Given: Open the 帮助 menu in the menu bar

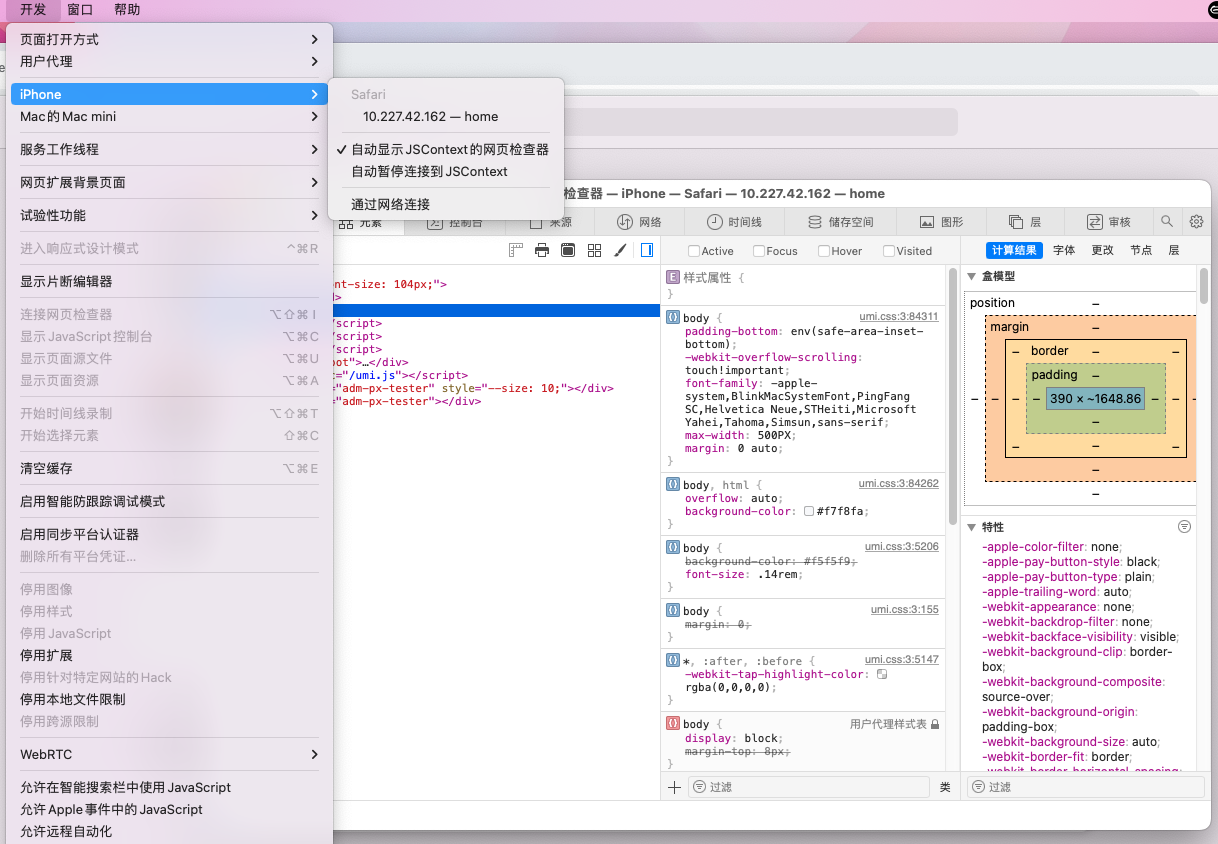Looking at the screenshot, I should point(127,10).
